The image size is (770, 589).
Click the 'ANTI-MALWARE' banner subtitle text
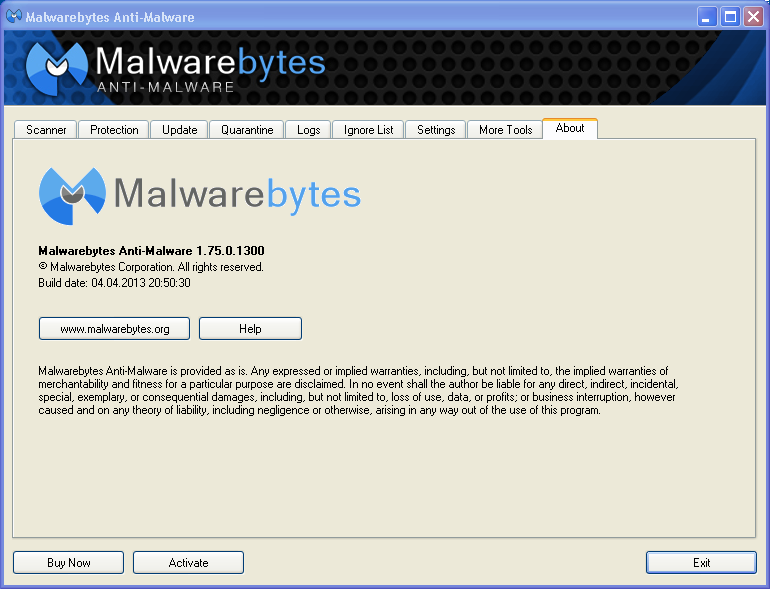coord(165,87)
